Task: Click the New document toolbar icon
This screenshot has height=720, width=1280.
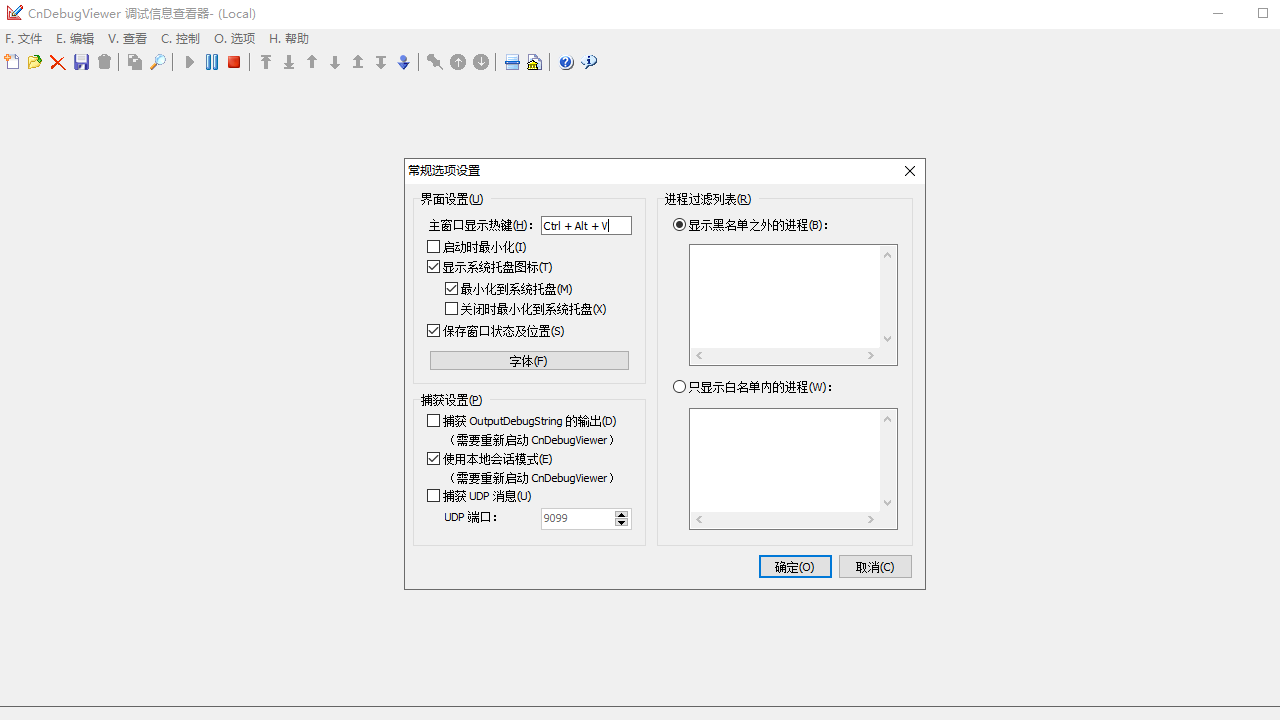Action: 12,62
